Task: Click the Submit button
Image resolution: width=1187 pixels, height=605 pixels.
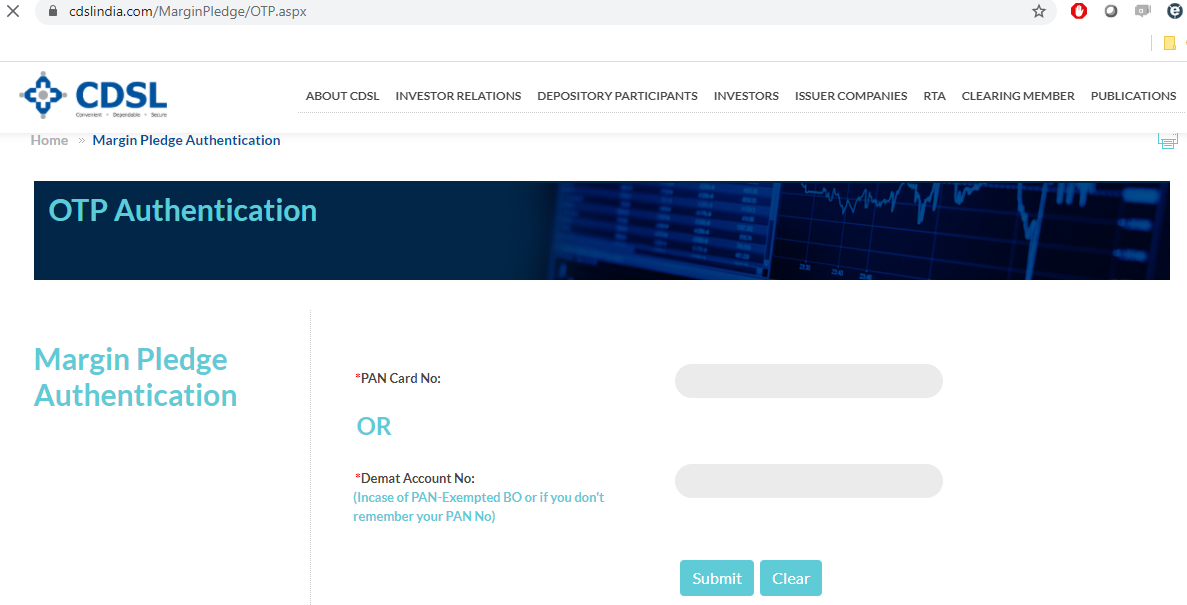Action: coord(717,578)
